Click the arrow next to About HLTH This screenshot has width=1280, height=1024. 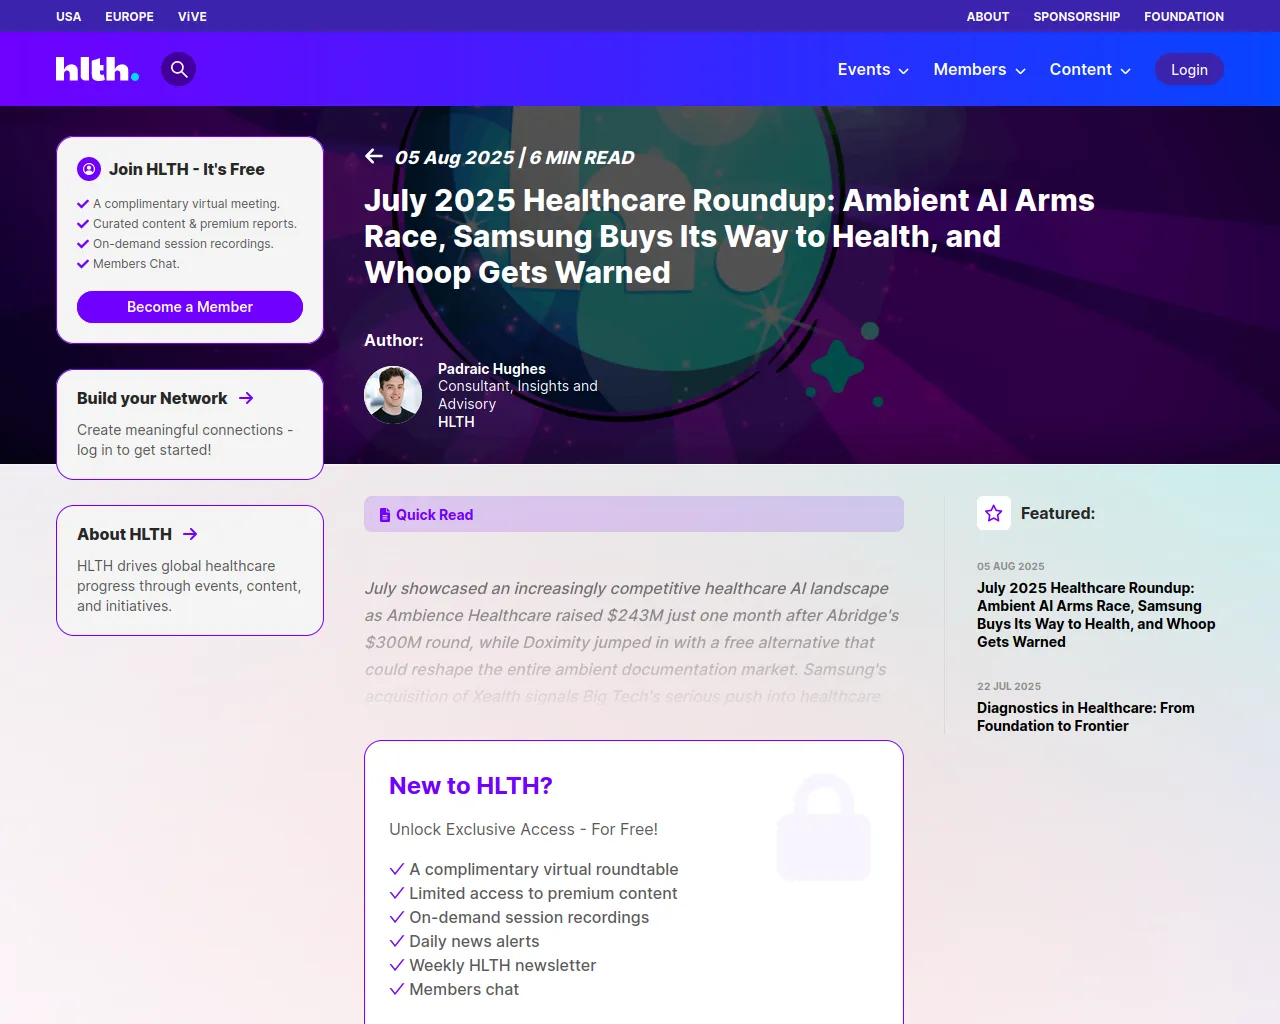coord(190,534)
